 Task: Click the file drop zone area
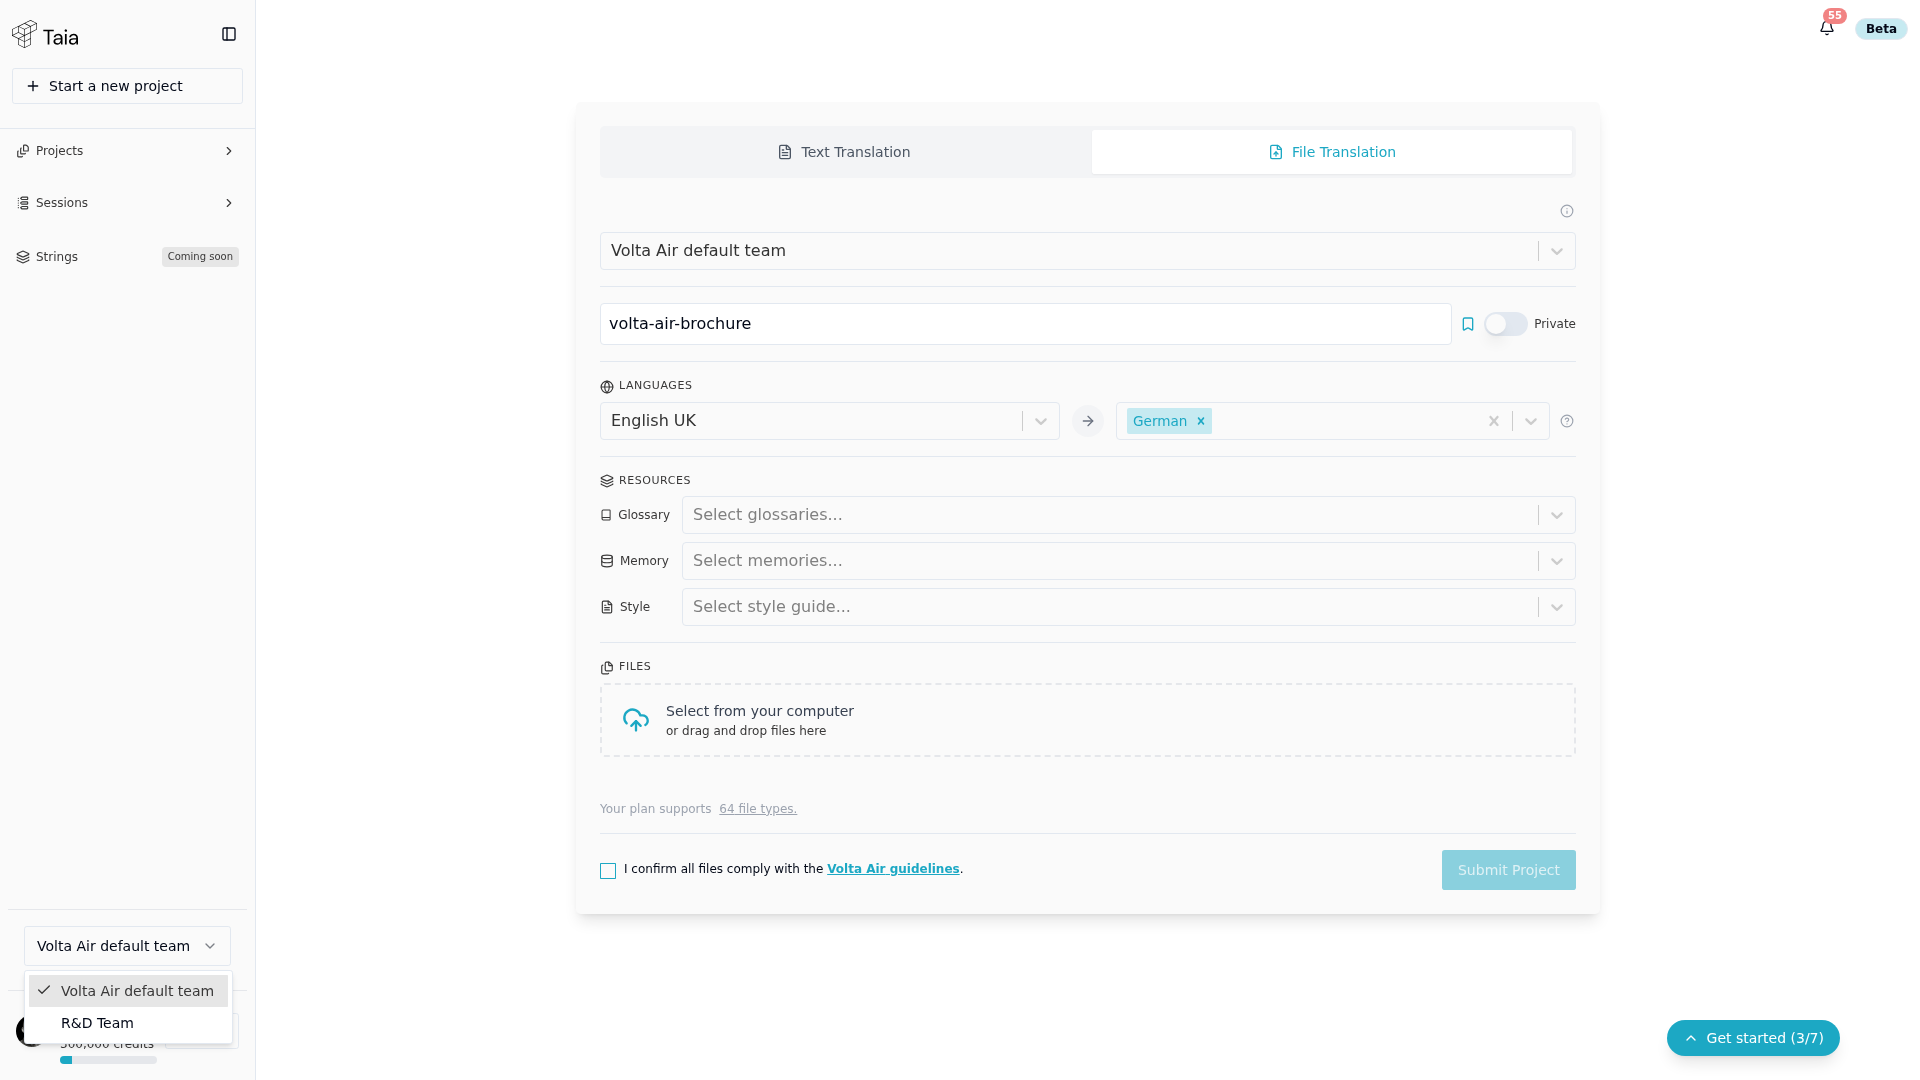[1088, 720]
